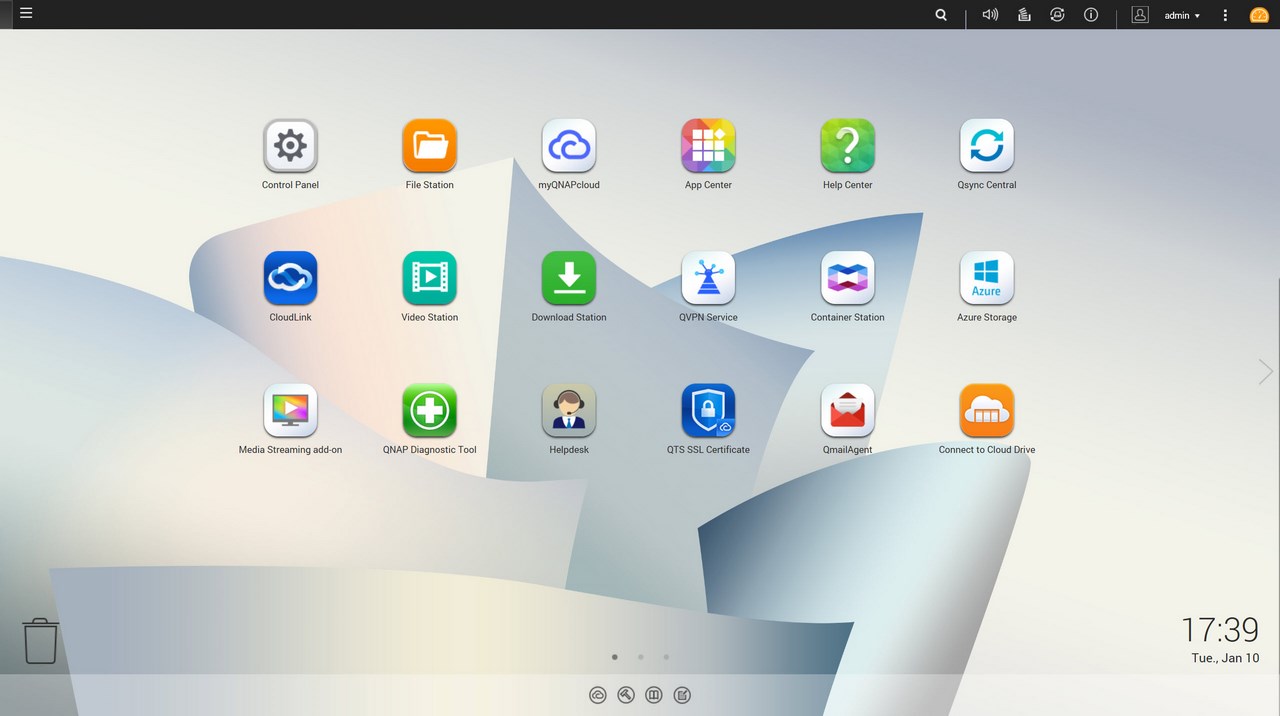This screenshot has height=716, width=1280.
Task: Launch File Station
Action: coord(430,146)
